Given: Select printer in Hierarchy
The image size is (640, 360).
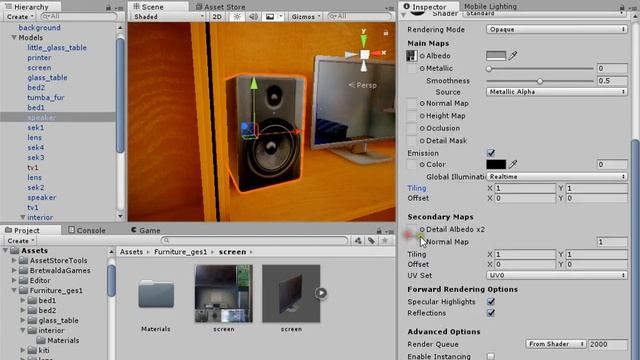Looking at the screenshot, I should [x=39, y=58].
